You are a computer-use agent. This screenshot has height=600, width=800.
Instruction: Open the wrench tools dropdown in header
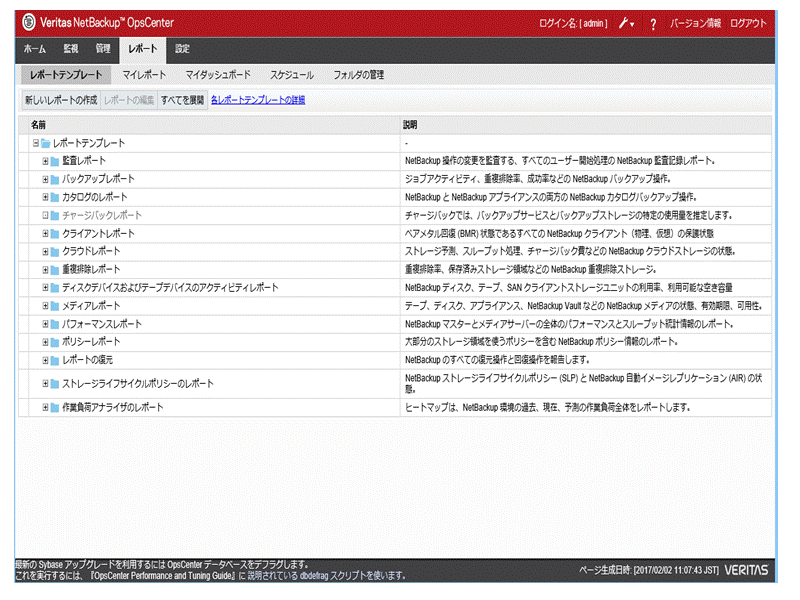[627, 23]
